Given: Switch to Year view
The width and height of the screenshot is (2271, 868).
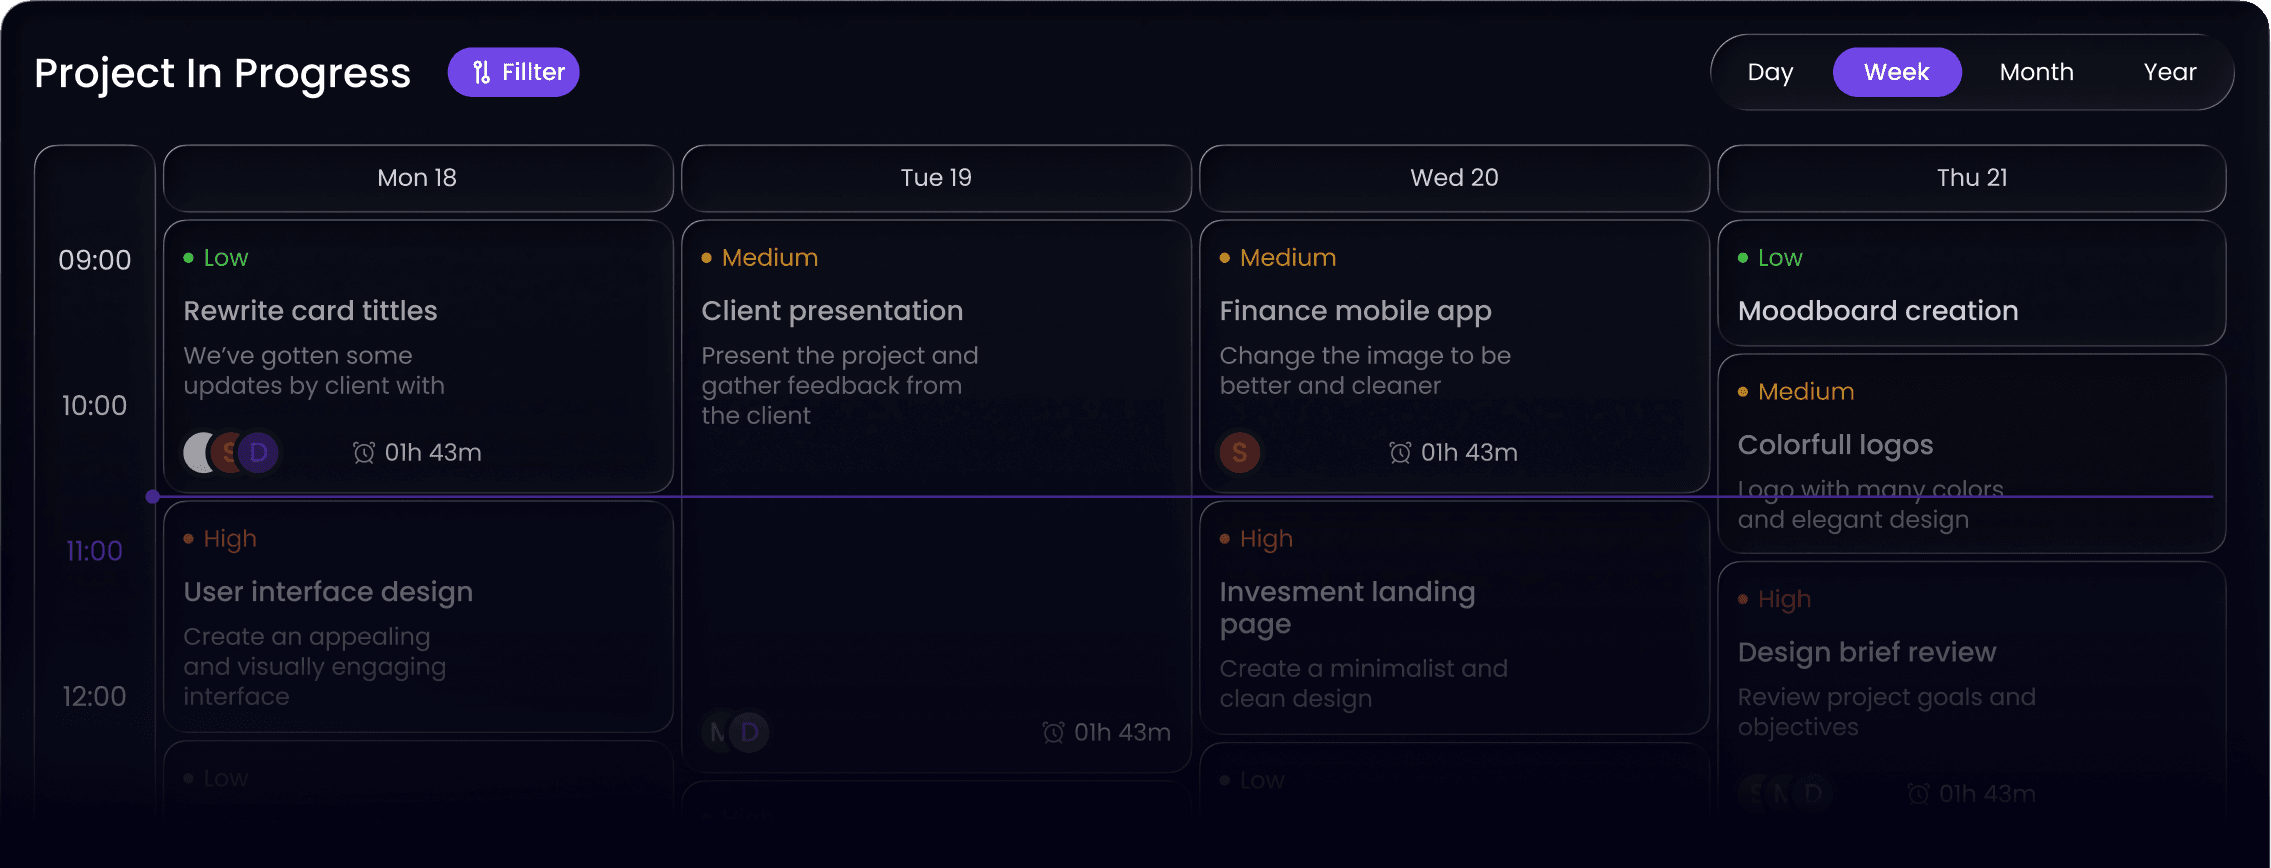Looking at the screenshot, I should click(2170, 72).
